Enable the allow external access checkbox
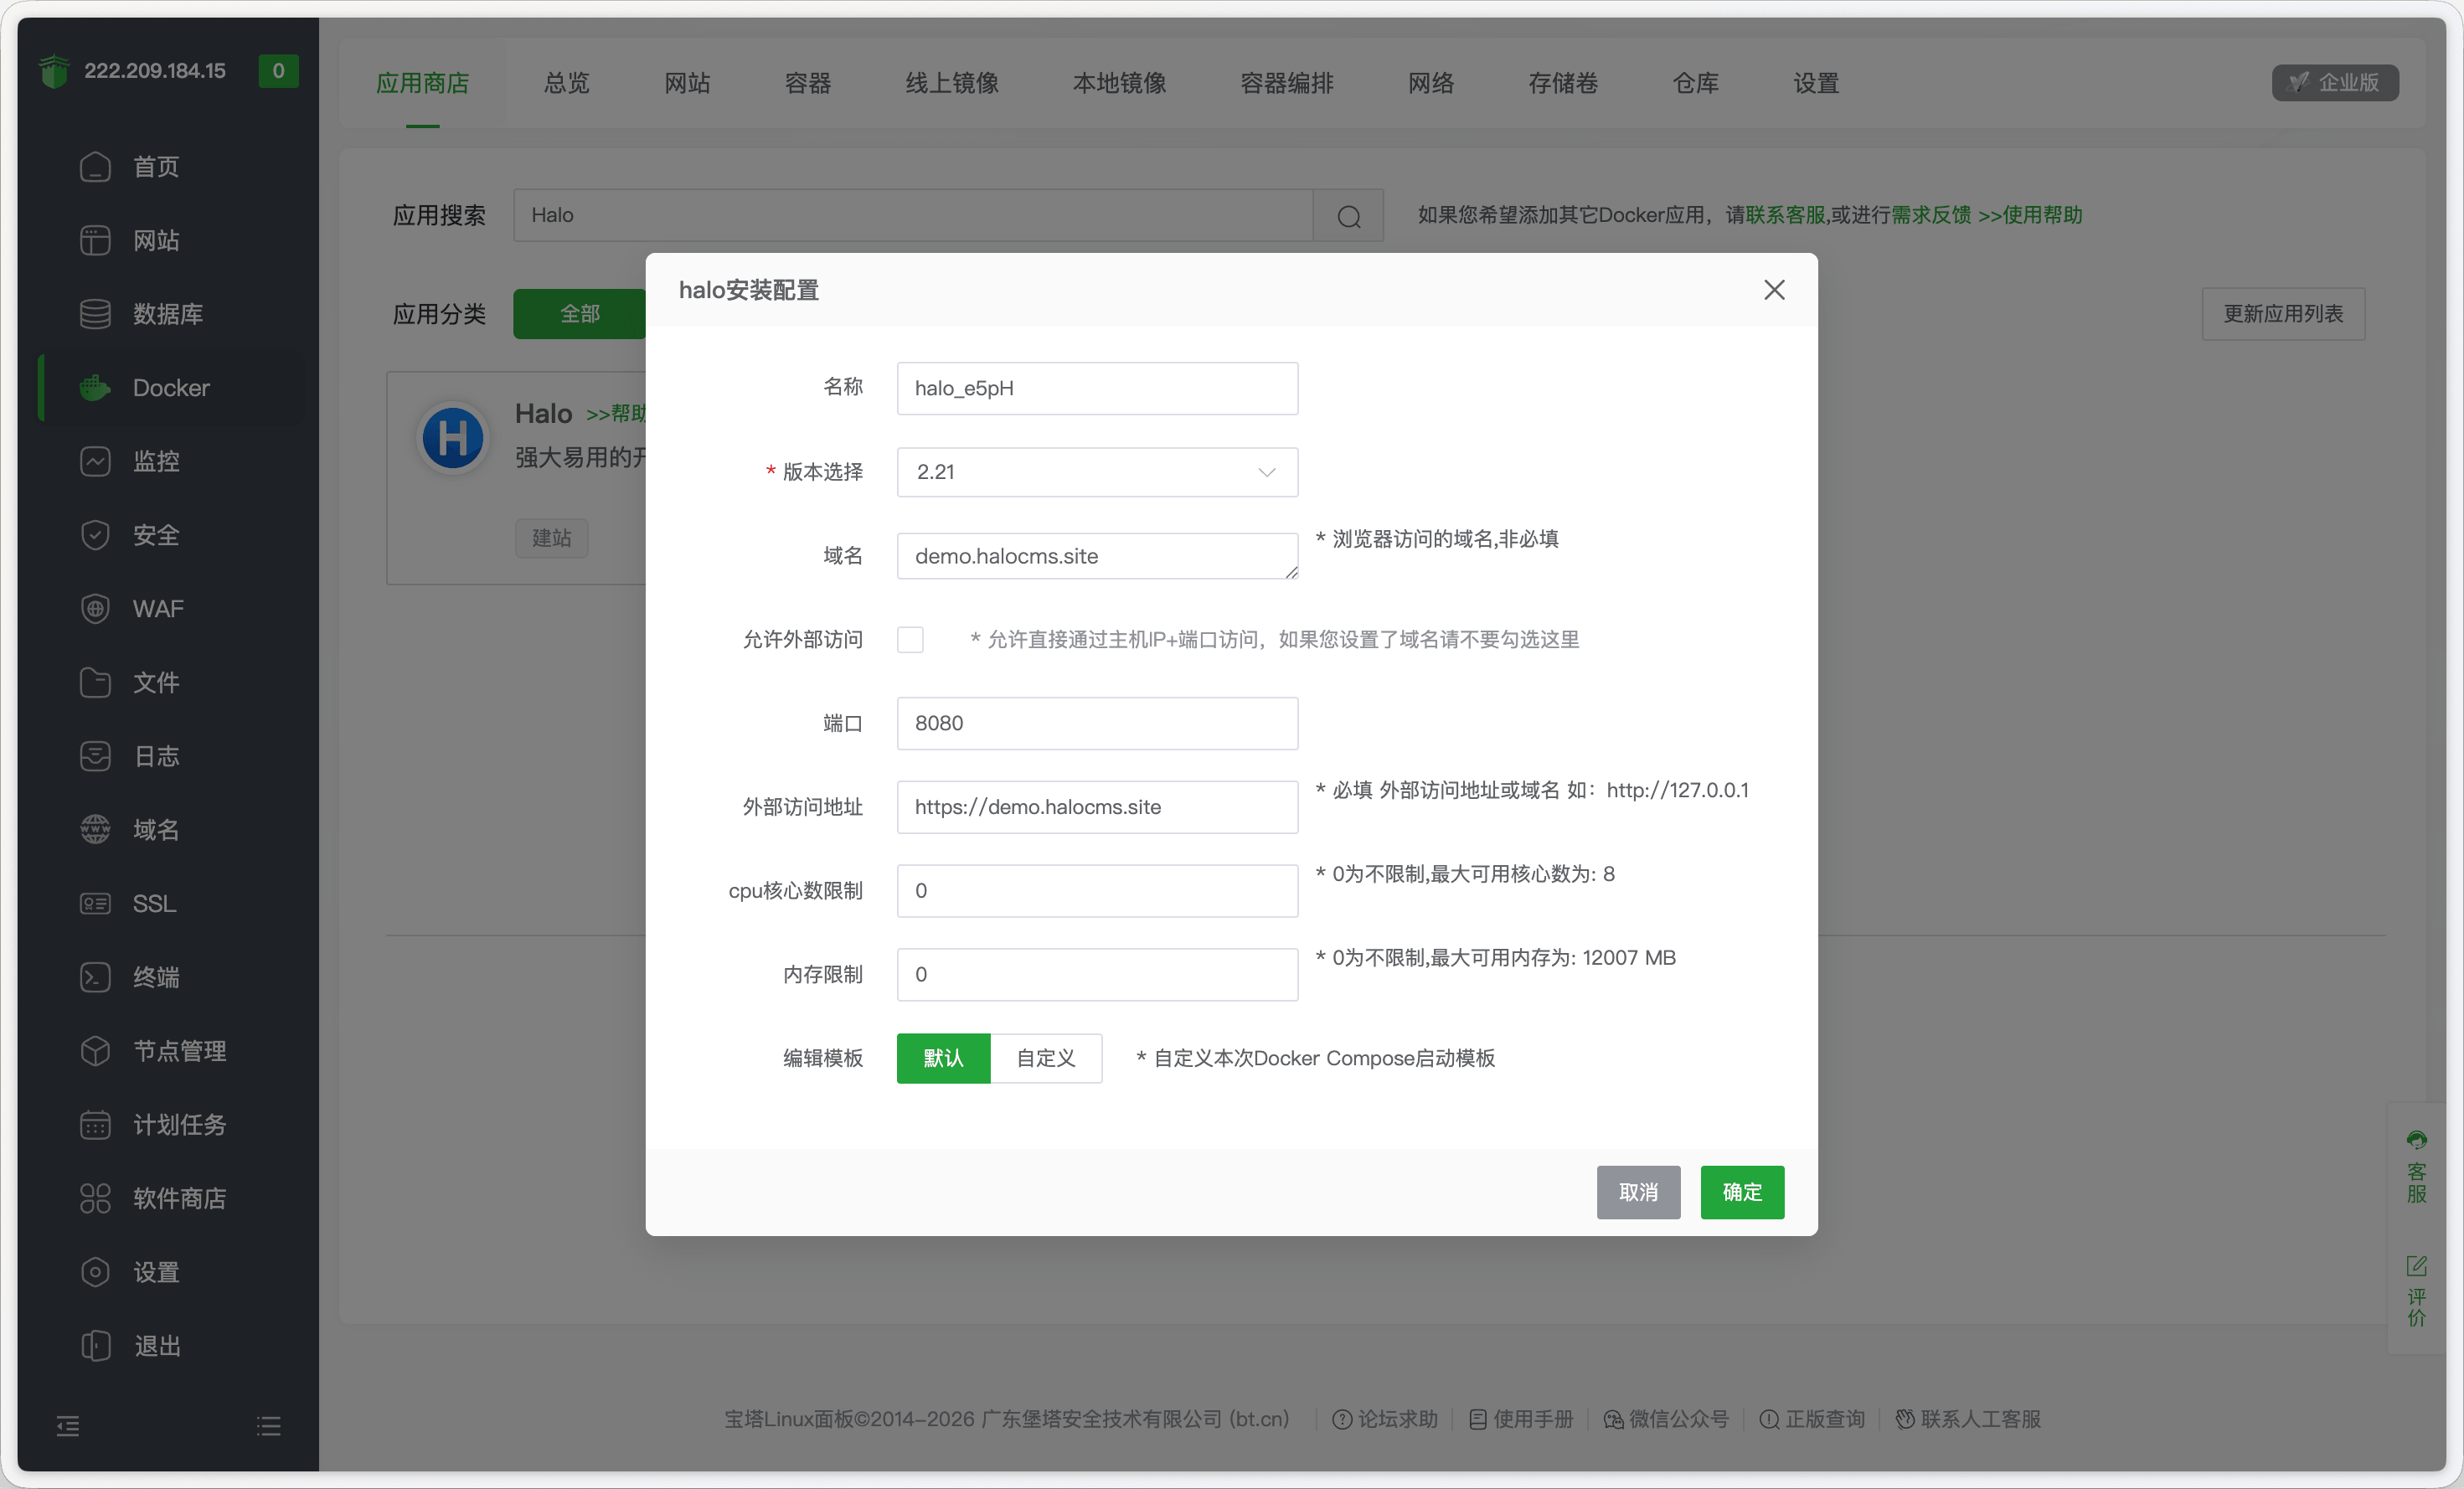 pyautogui.click(x=910, y=640)
